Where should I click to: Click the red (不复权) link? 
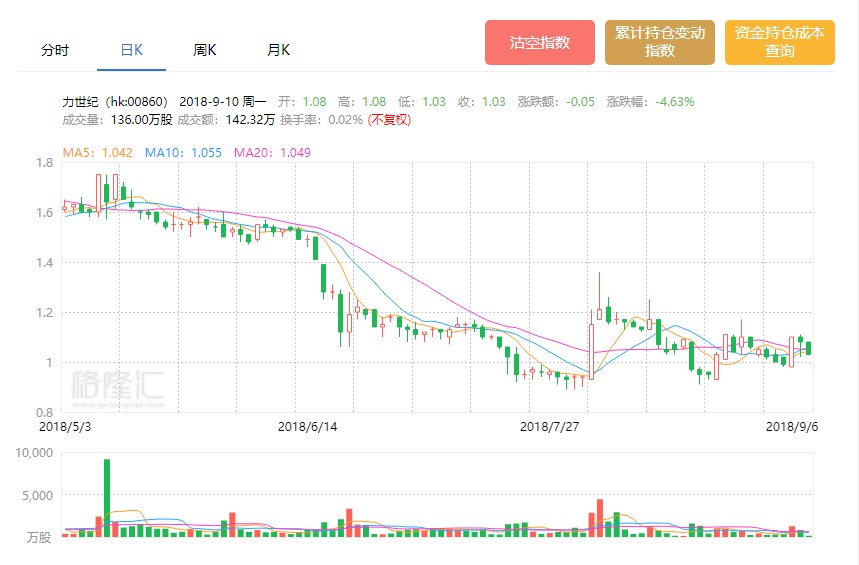[x=389, y=120]
